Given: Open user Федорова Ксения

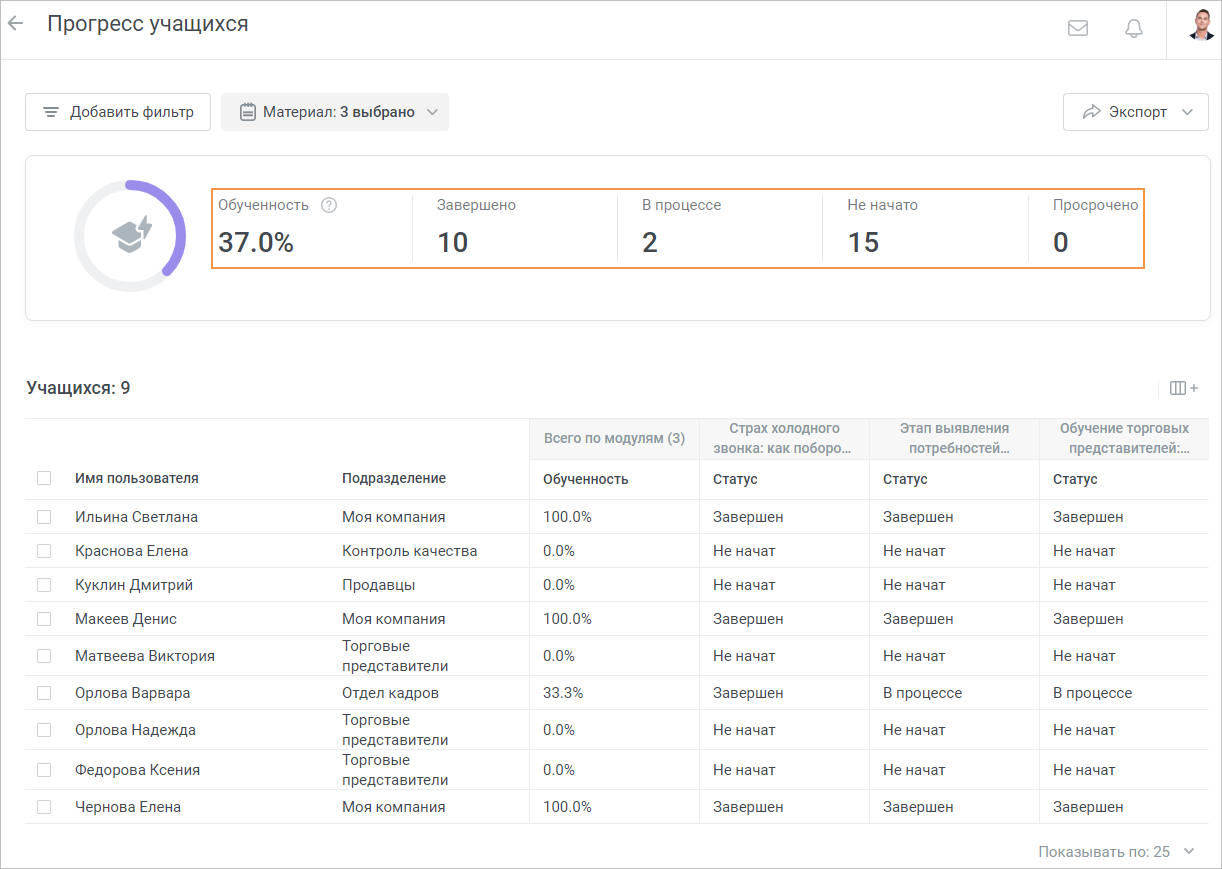Looking at the screenshot, I should pyautogui.click(x=137, y=770).
